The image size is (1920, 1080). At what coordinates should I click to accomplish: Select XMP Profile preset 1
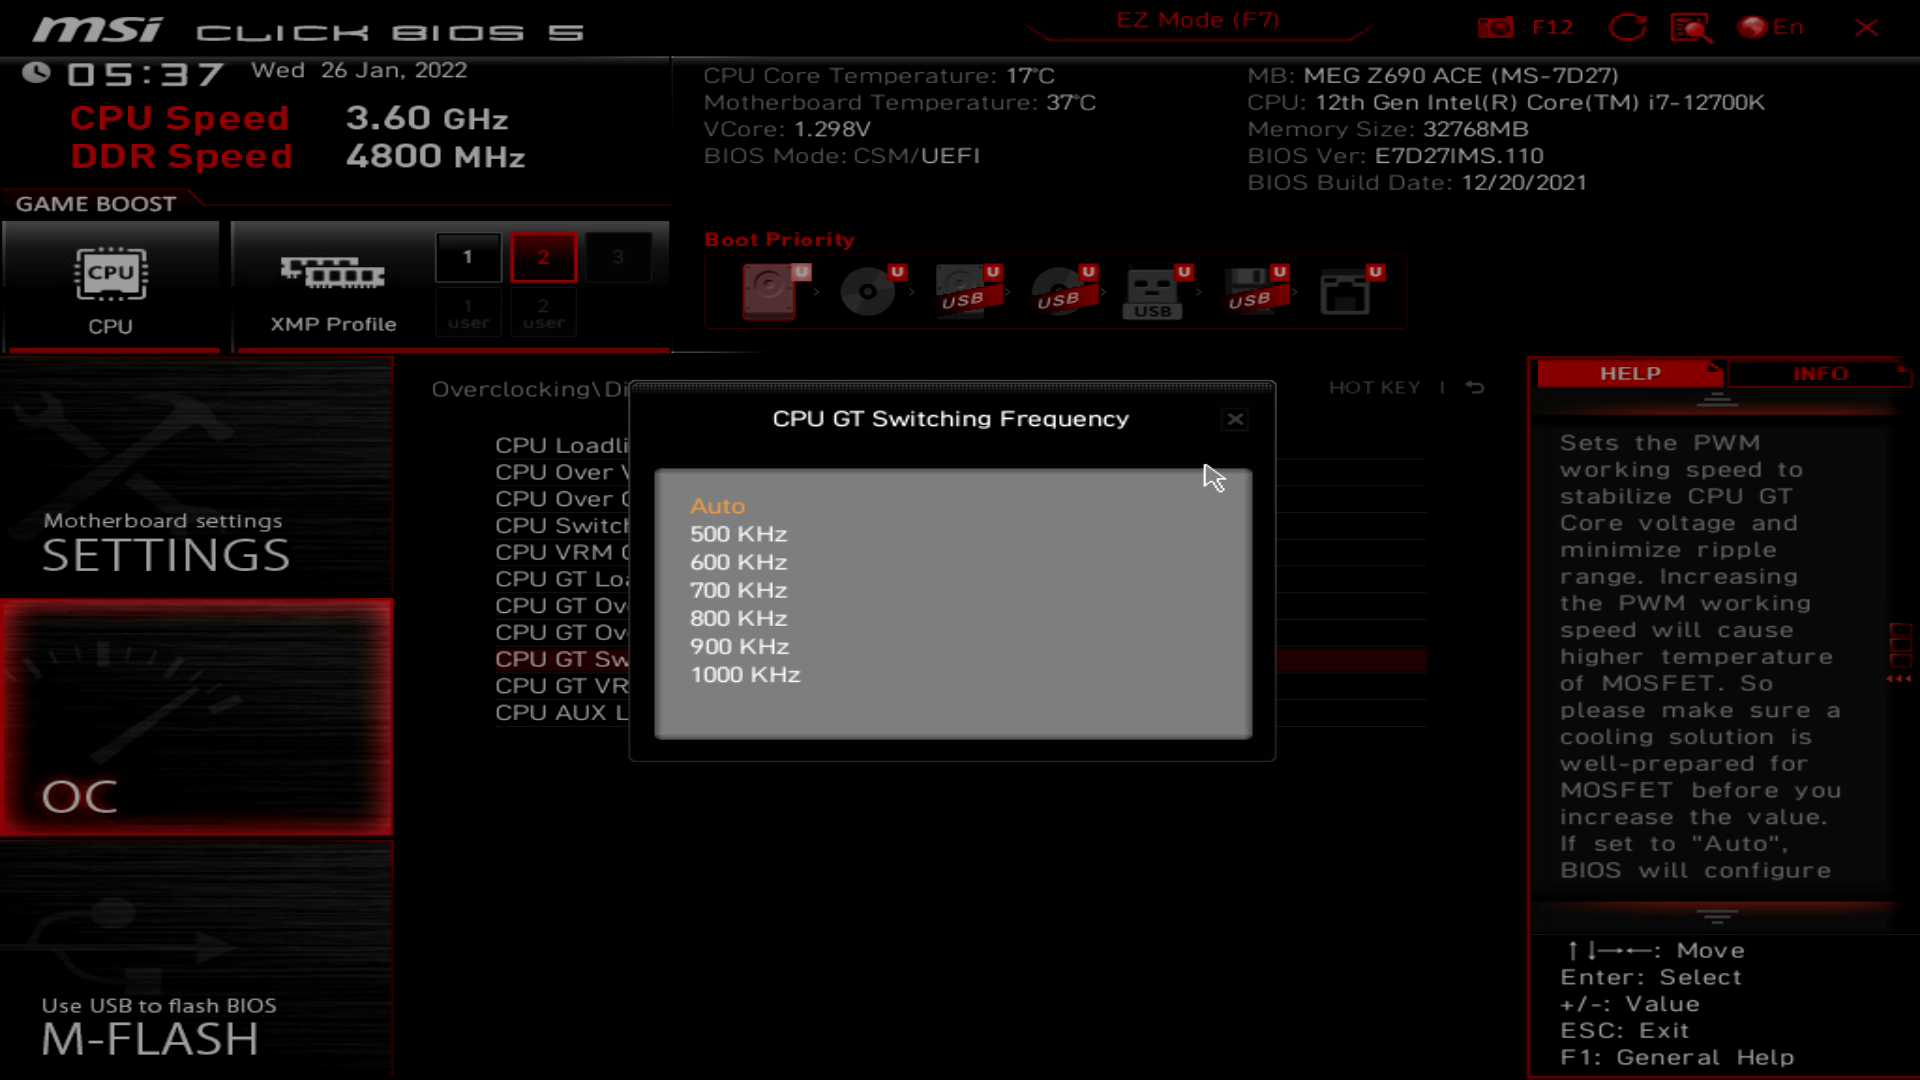point(468,257)
